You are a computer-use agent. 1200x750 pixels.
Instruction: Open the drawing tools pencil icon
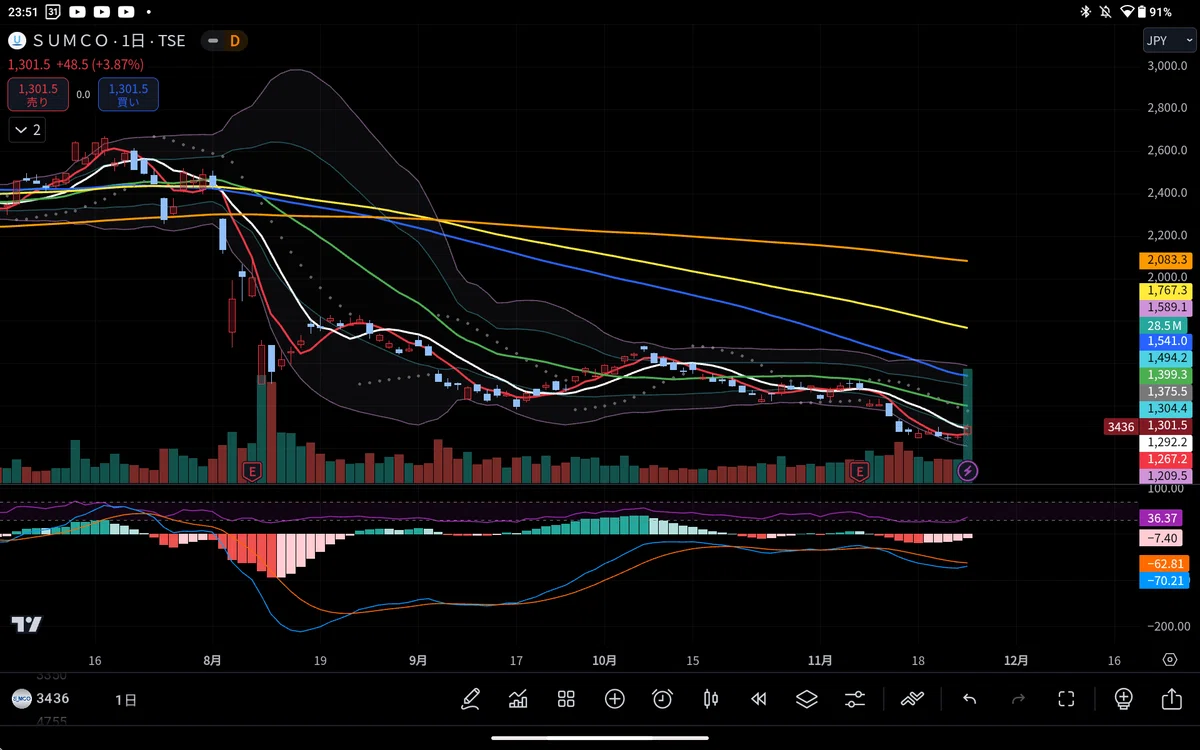click(x=470, y=699)
